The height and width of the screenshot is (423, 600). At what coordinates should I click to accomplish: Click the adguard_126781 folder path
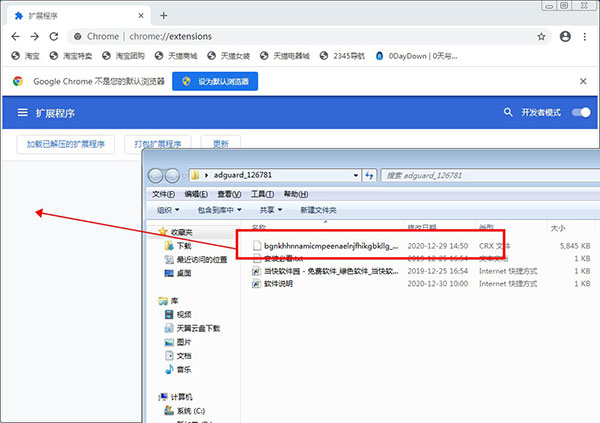[x=243, y=175]
